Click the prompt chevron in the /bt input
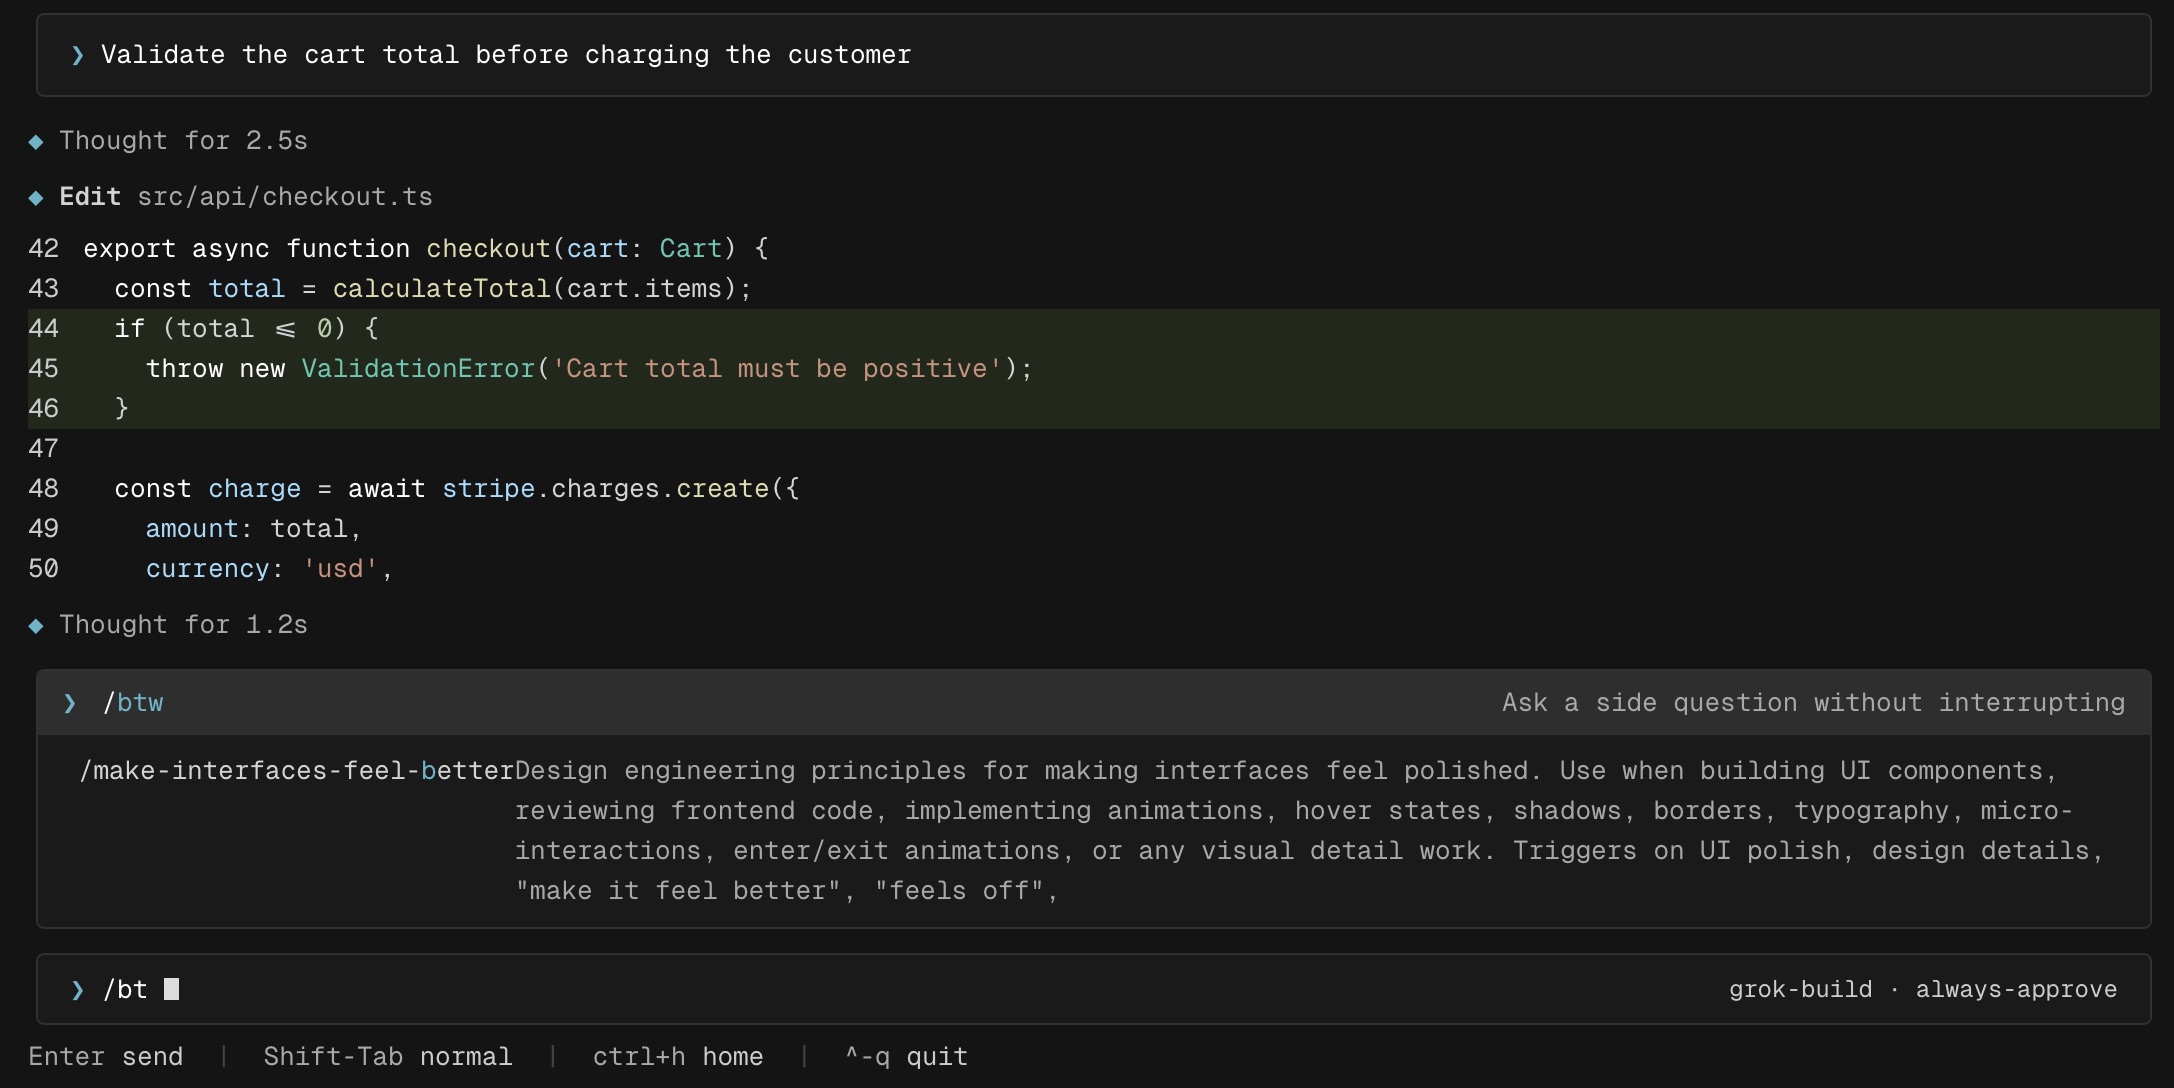The width and height of the screenshot is (2174, 1088). click(x=77, y=990)
